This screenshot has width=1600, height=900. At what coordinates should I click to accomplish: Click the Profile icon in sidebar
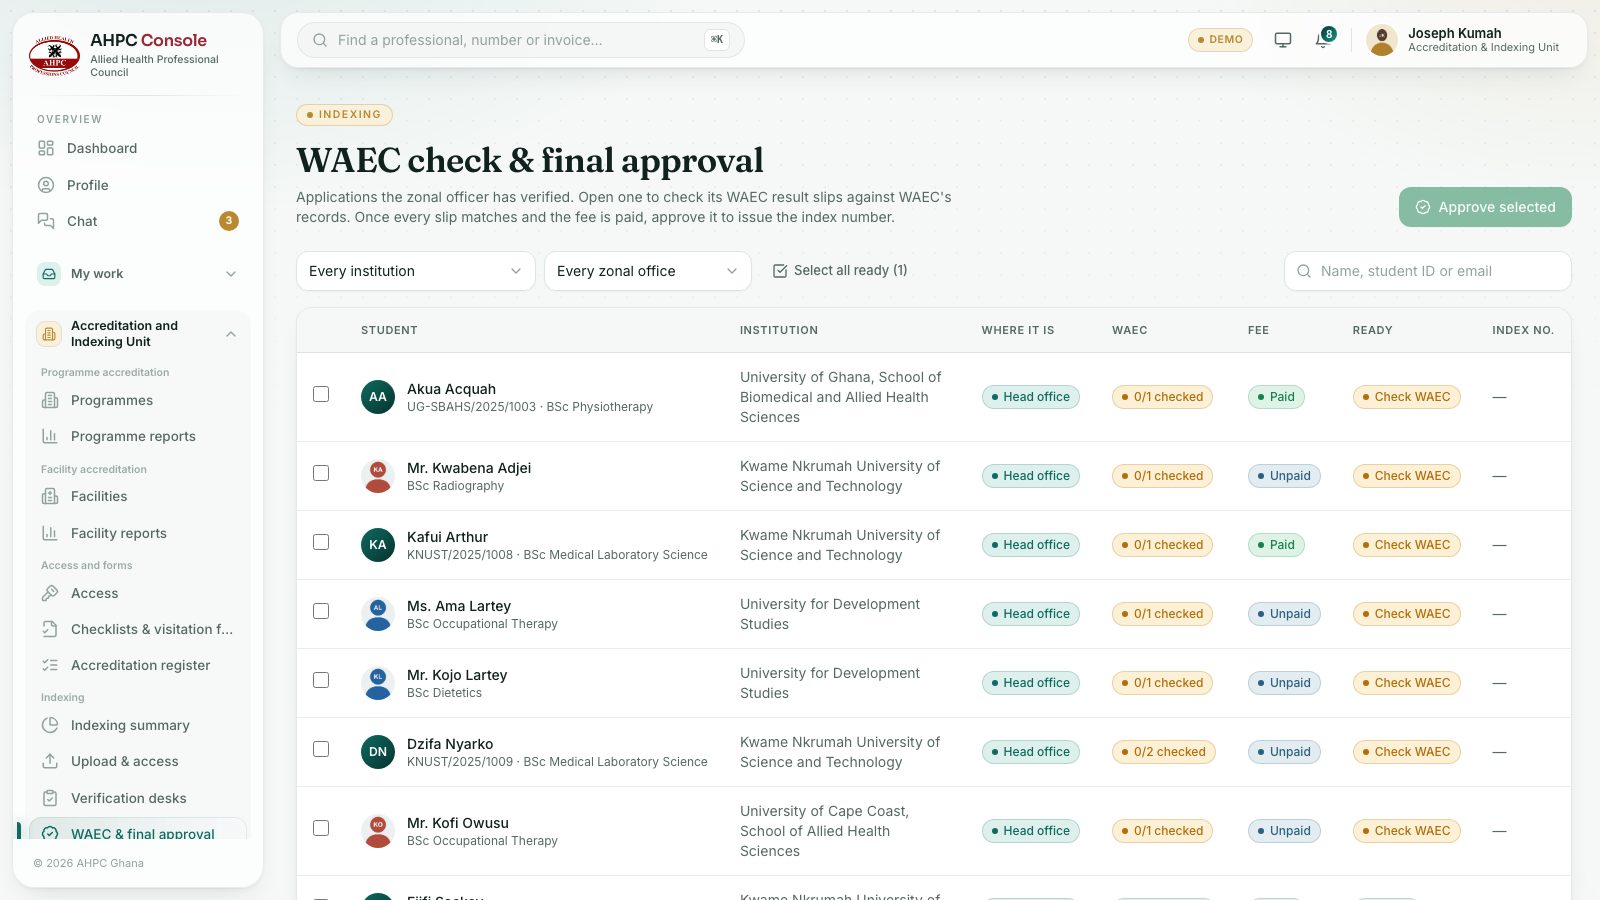click(x=46, y=185)
